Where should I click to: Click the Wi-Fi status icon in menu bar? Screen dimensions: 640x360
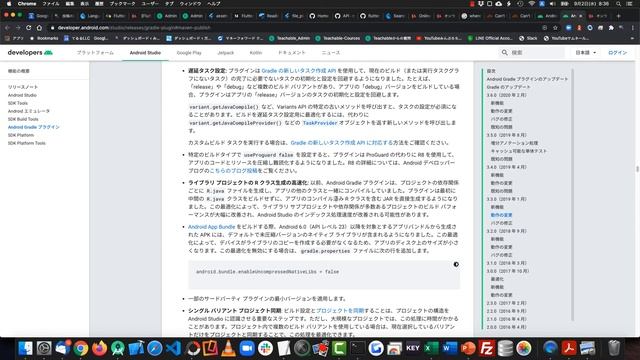[x=531, y=4]
